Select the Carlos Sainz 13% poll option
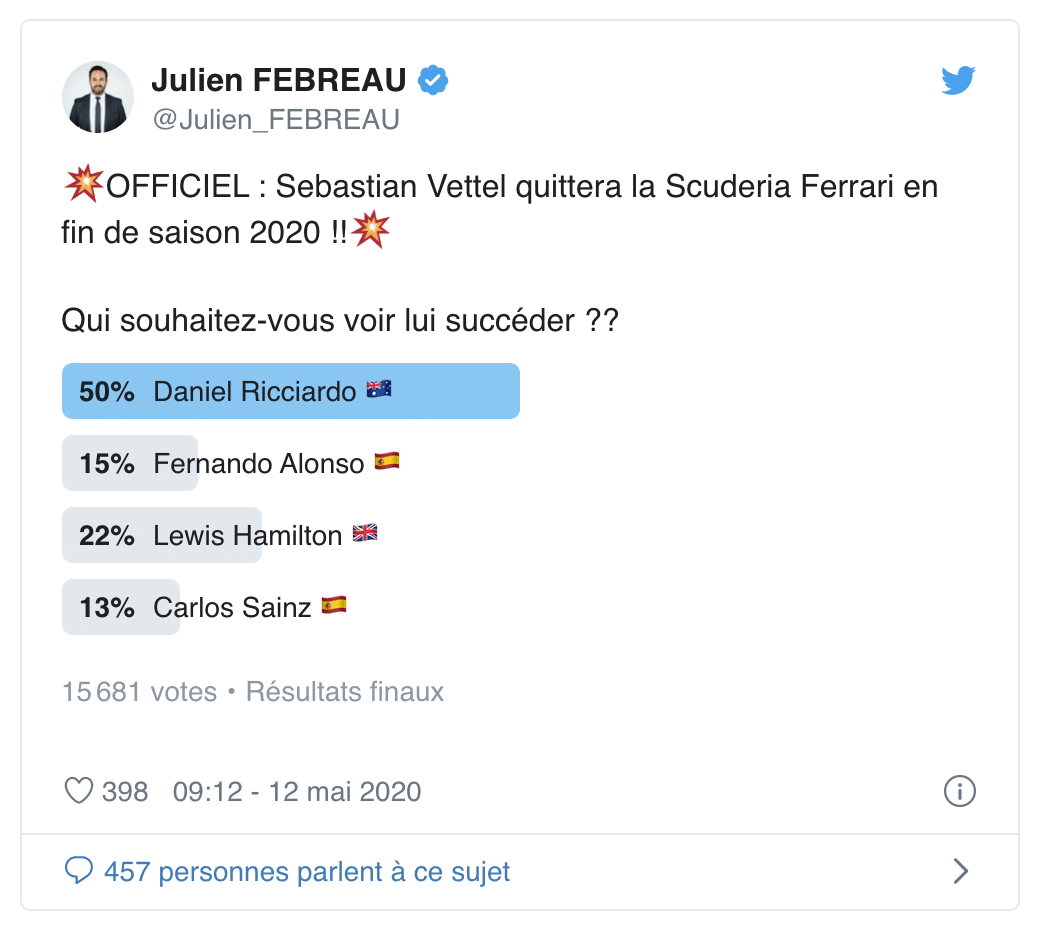Viewport: 1043px width, 933px height. point(204,606)
